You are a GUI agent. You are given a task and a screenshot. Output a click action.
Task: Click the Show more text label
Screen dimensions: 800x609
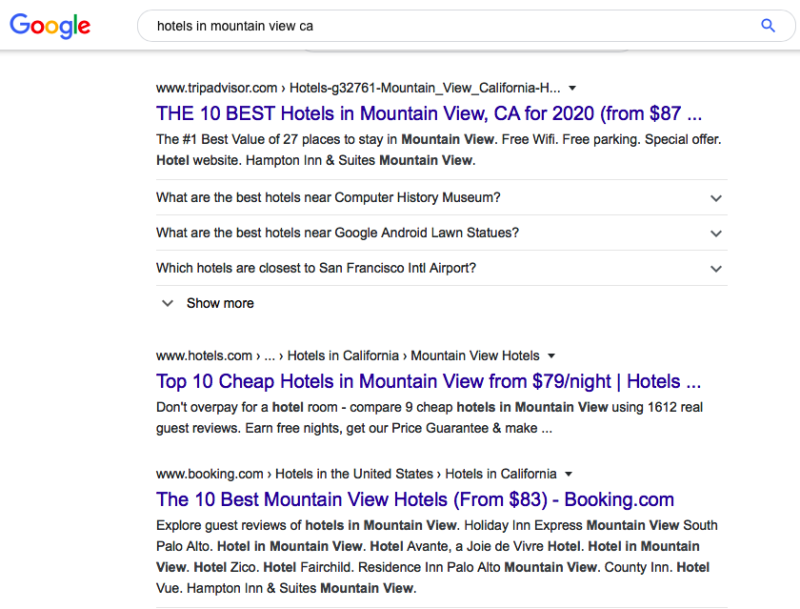click(220, 303)
